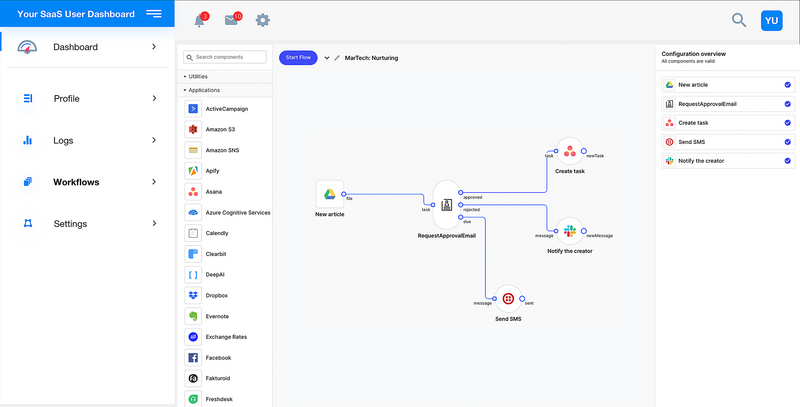Click the rejected output port
The image size is (800, 407).
461,205
